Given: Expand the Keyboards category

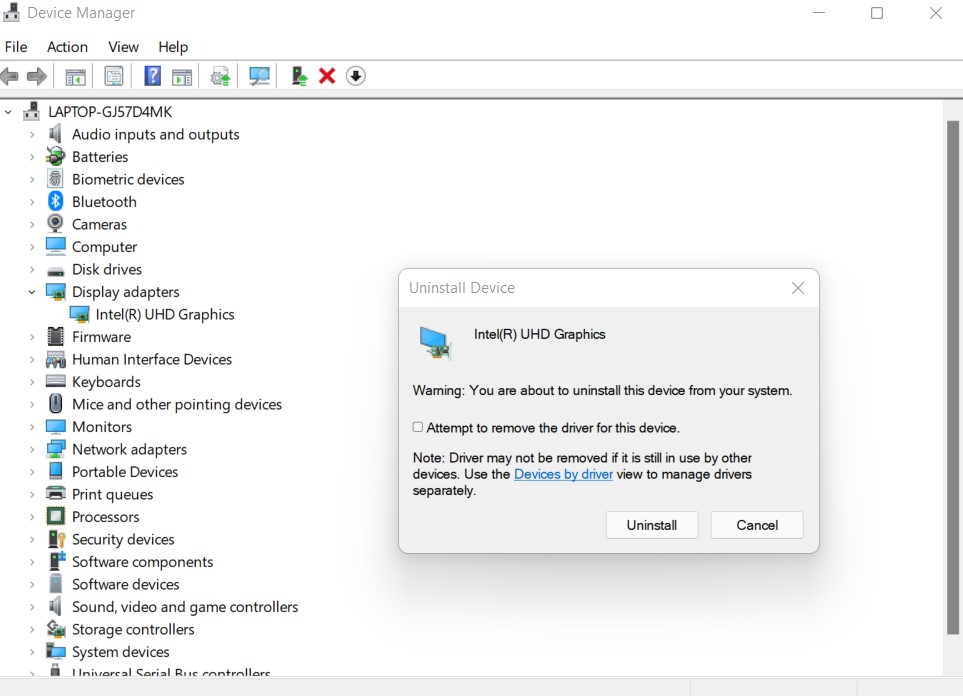Looking at the screenshot, I should tap(32, 382).
